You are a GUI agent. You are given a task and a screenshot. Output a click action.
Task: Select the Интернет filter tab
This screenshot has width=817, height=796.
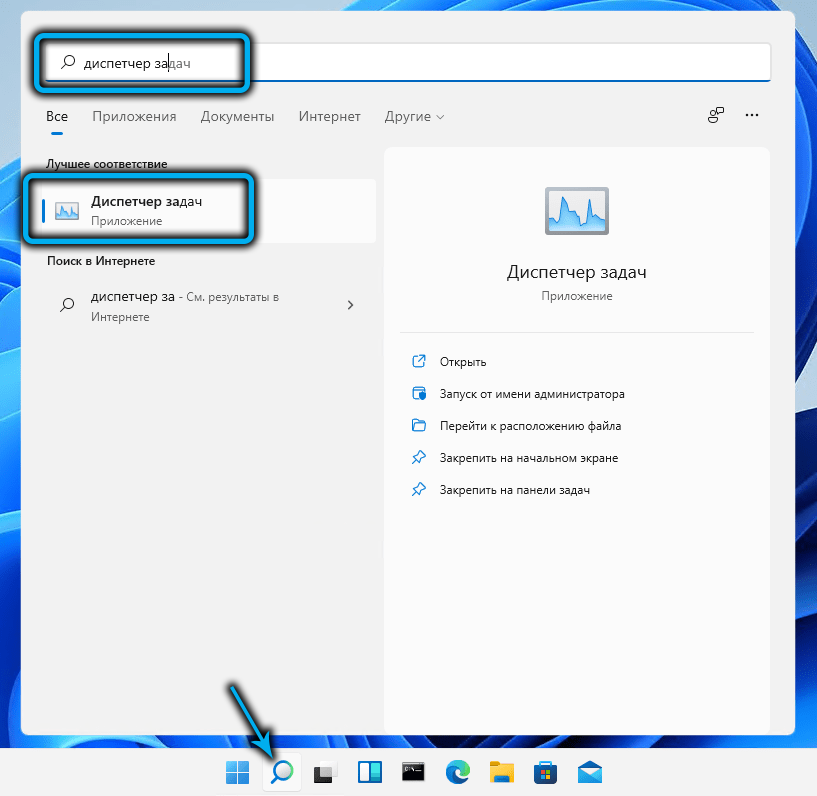click(329, 117)
